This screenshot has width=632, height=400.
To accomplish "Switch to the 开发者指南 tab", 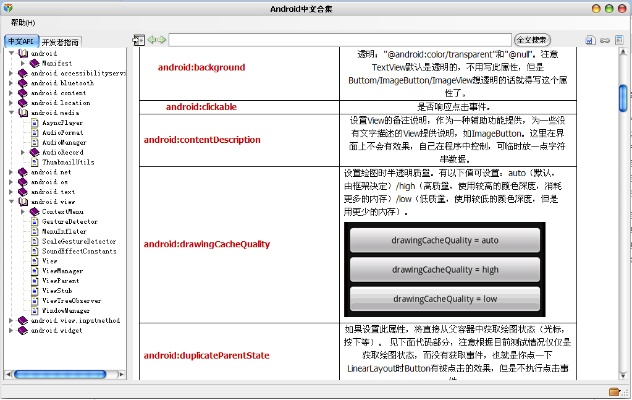I will point(61,42).
